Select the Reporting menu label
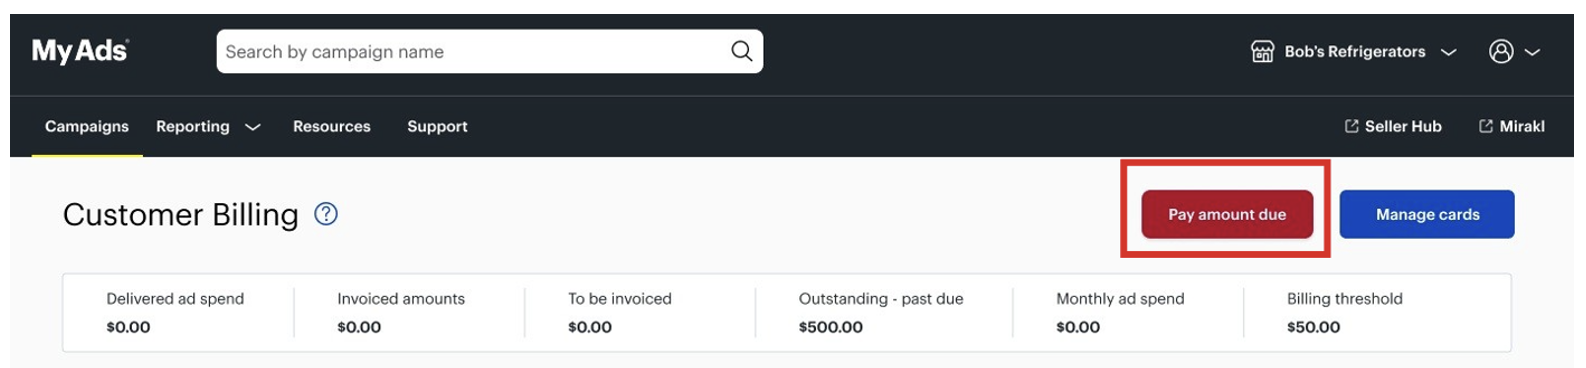 pyautogui.click(x=193, y=126)
